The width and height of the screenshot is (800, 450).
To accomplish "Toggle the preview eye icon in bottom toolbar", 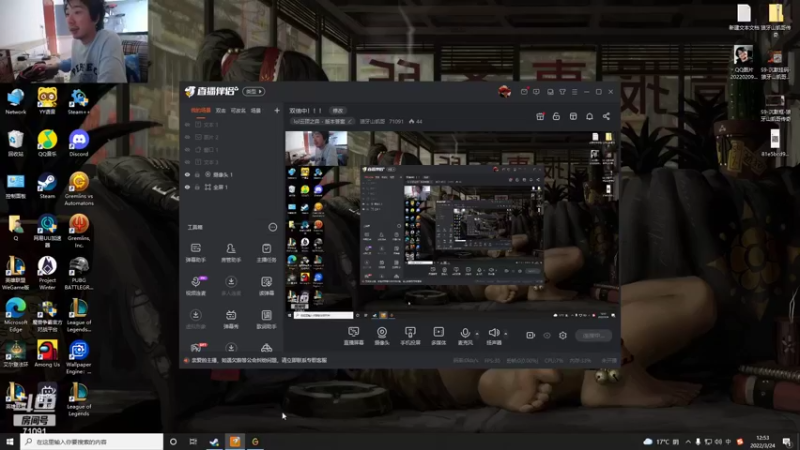I will click(x=547, y=335).
